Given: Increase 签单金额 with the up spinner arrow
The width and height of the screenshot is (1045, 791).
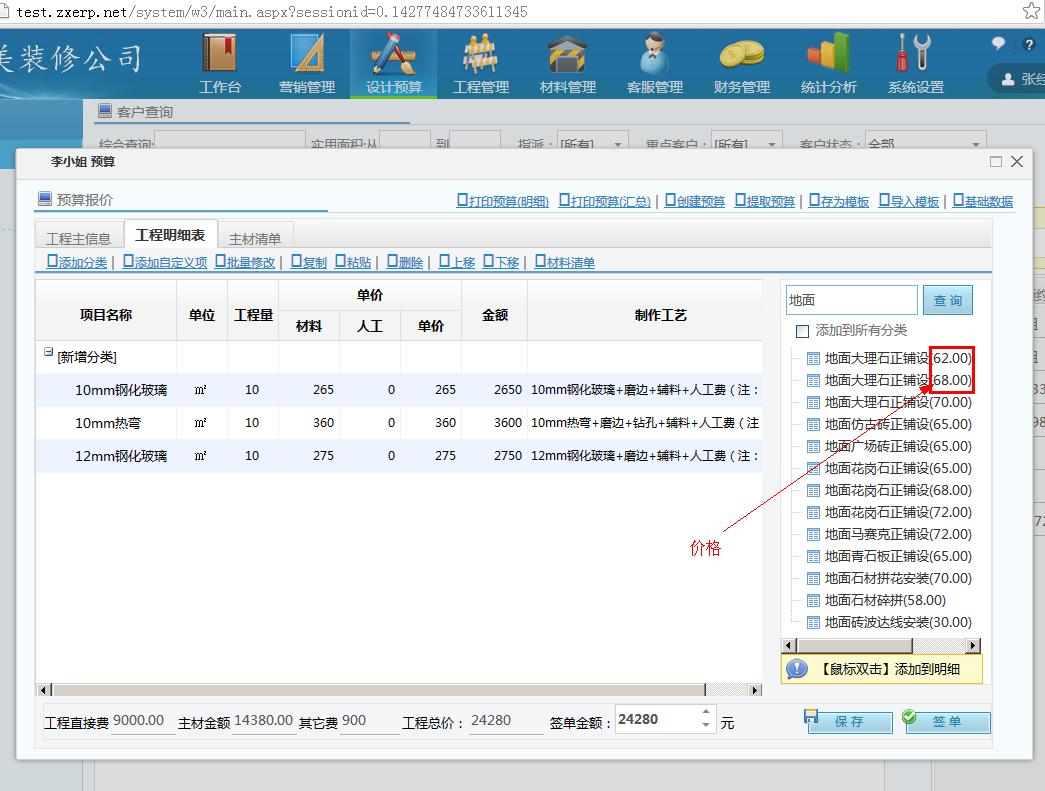Looking at the screenshot, I should [707, 713].
